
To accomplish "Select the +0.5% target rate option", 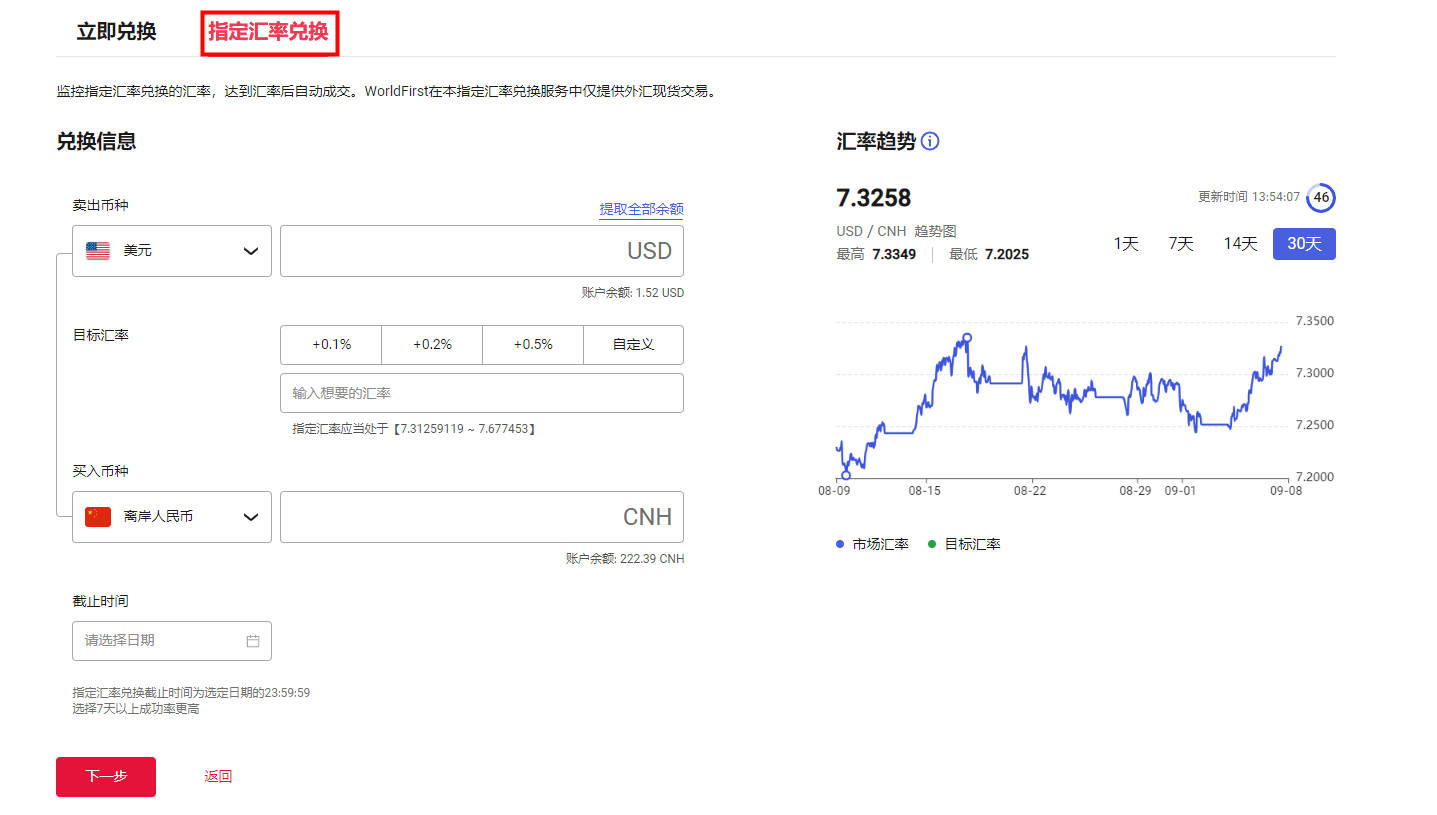I will (x=532, y=344).
